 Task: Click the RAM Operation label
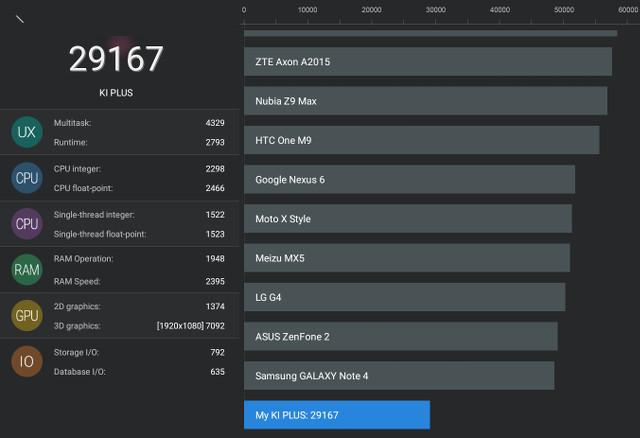[x=84, y=258]
